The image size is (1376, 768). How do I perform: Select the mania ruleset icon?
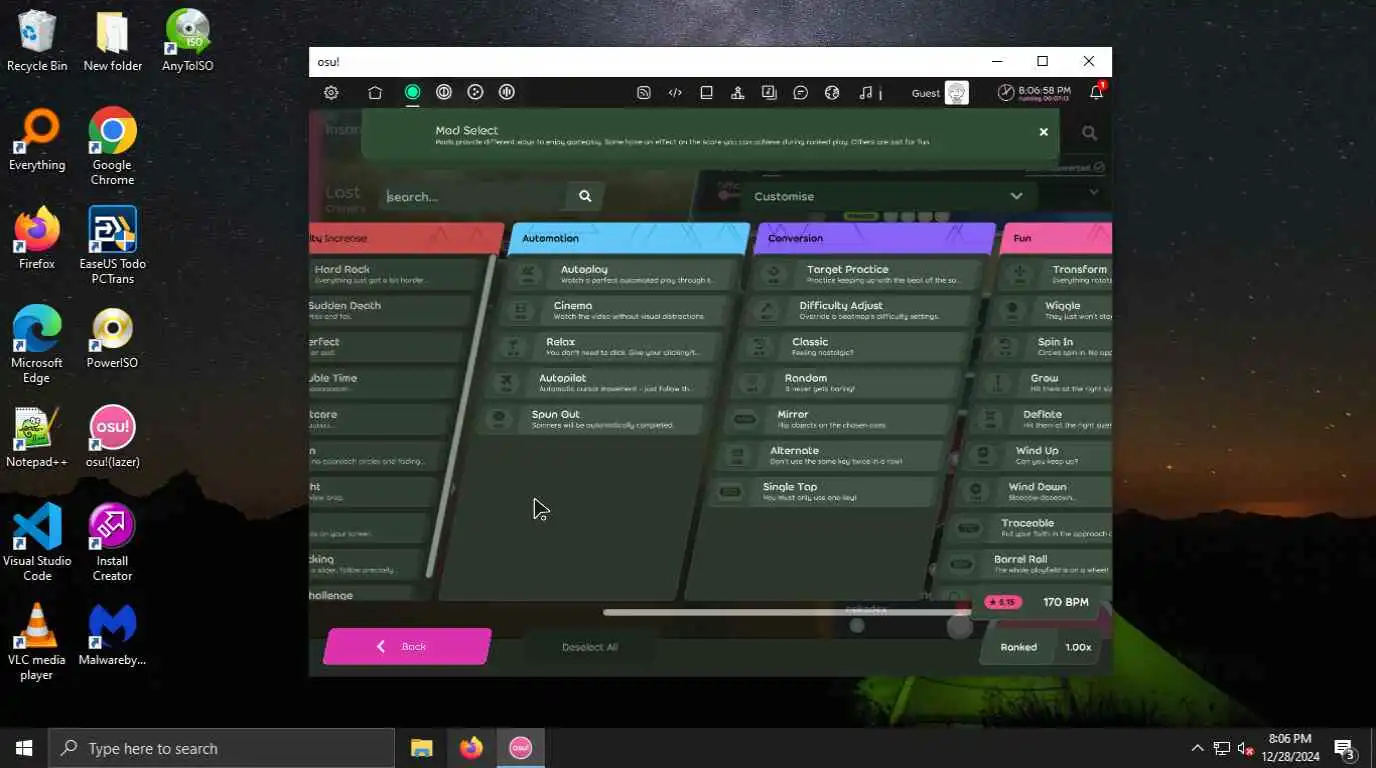pyautogui.click(x=507, y=92)
